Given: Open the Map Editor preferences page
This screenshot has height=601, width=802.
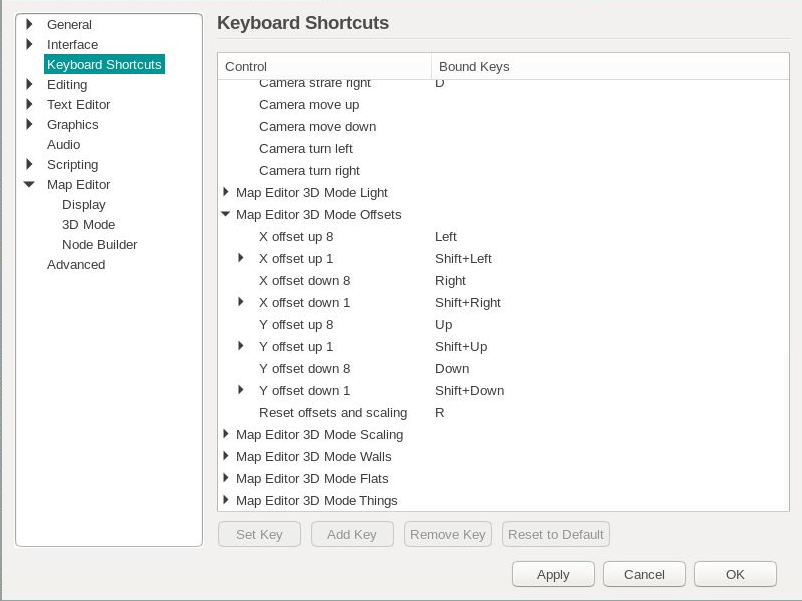Looking at the screenshot, I should coord(78,184).
